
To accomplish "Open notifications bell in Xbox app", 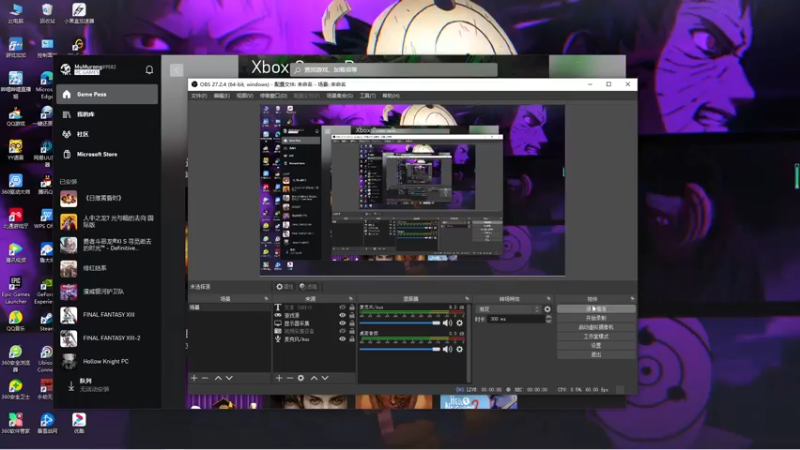I will [149, 69].
